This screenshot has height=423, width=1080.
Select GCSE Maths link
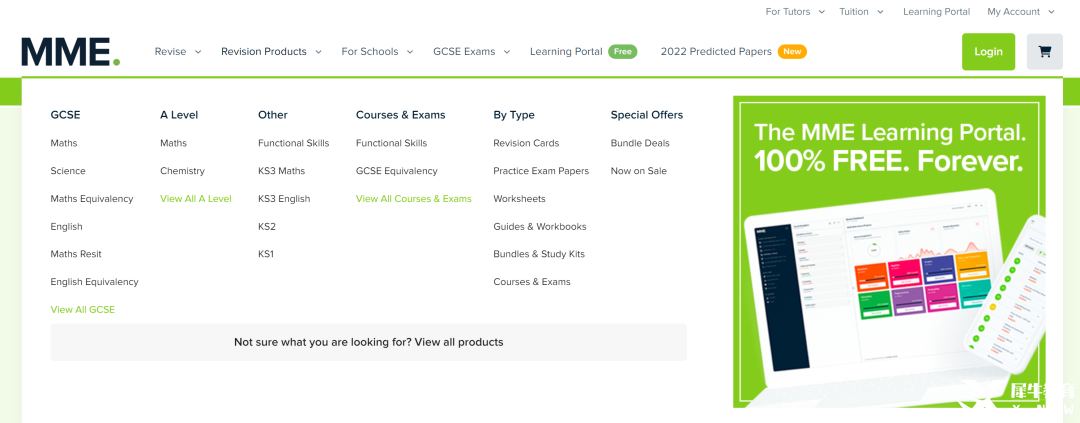click(64, 143)
